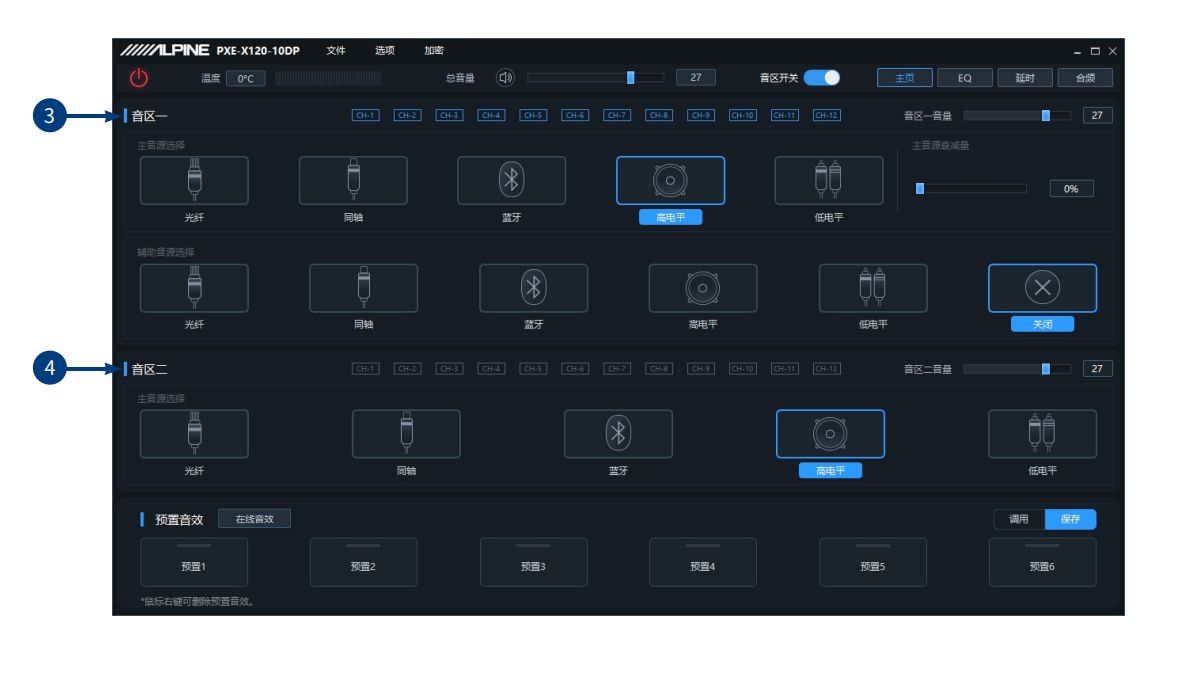Adjust the 音区一音量 slider
The image size is (1200, 691).
coord(1017,115)
